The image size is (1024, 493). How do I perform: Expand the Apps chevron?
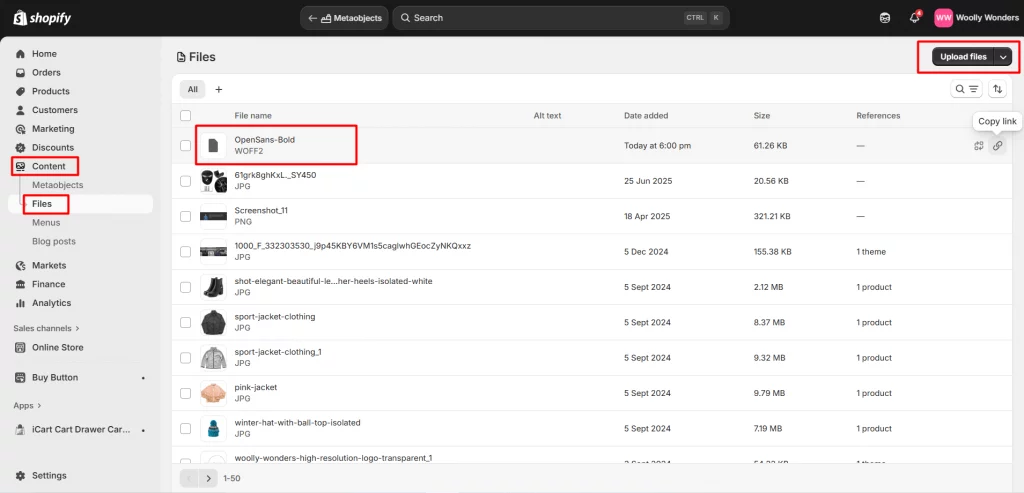(x=39, y=406)
